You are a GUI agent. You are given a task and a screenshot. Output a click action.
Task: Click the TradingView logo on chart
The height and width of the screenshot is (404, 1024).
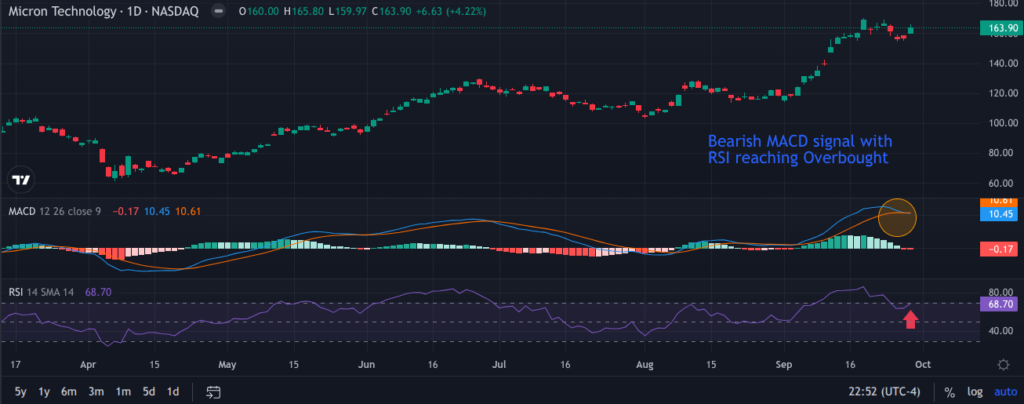pos(20,180)
